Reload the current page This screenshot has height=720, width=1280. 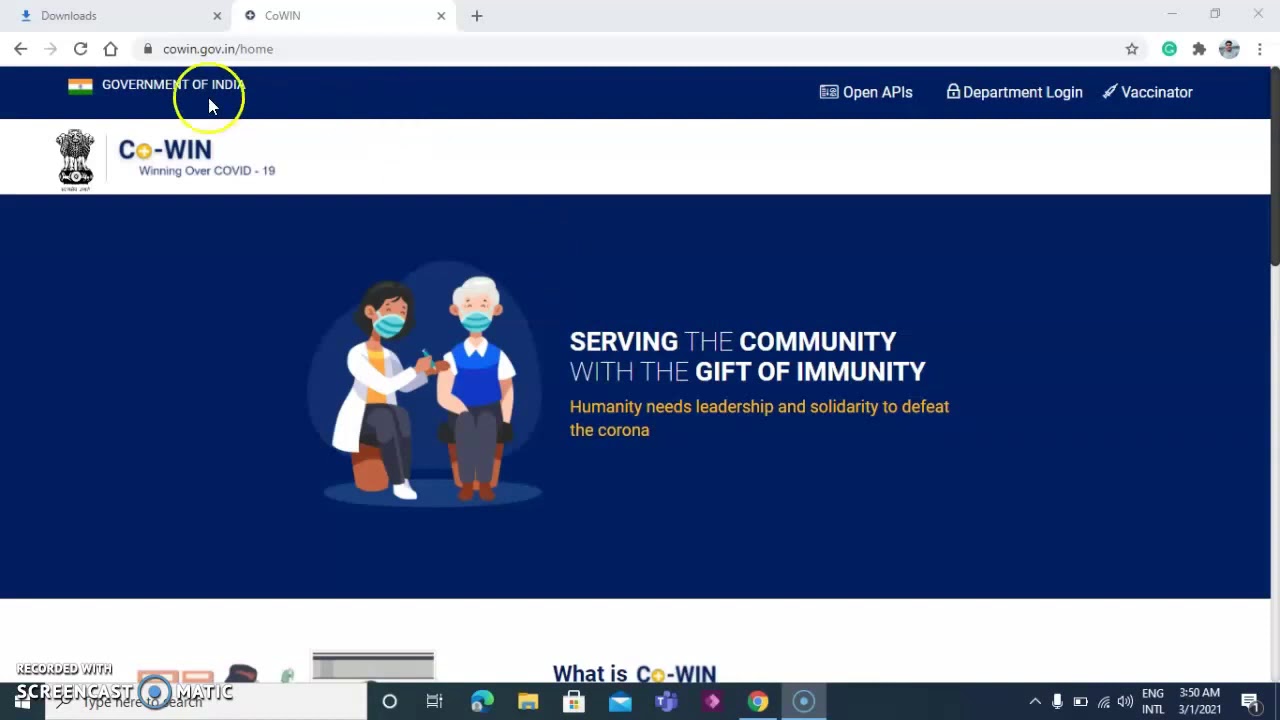pyautogui.click(x=81, y=49)
